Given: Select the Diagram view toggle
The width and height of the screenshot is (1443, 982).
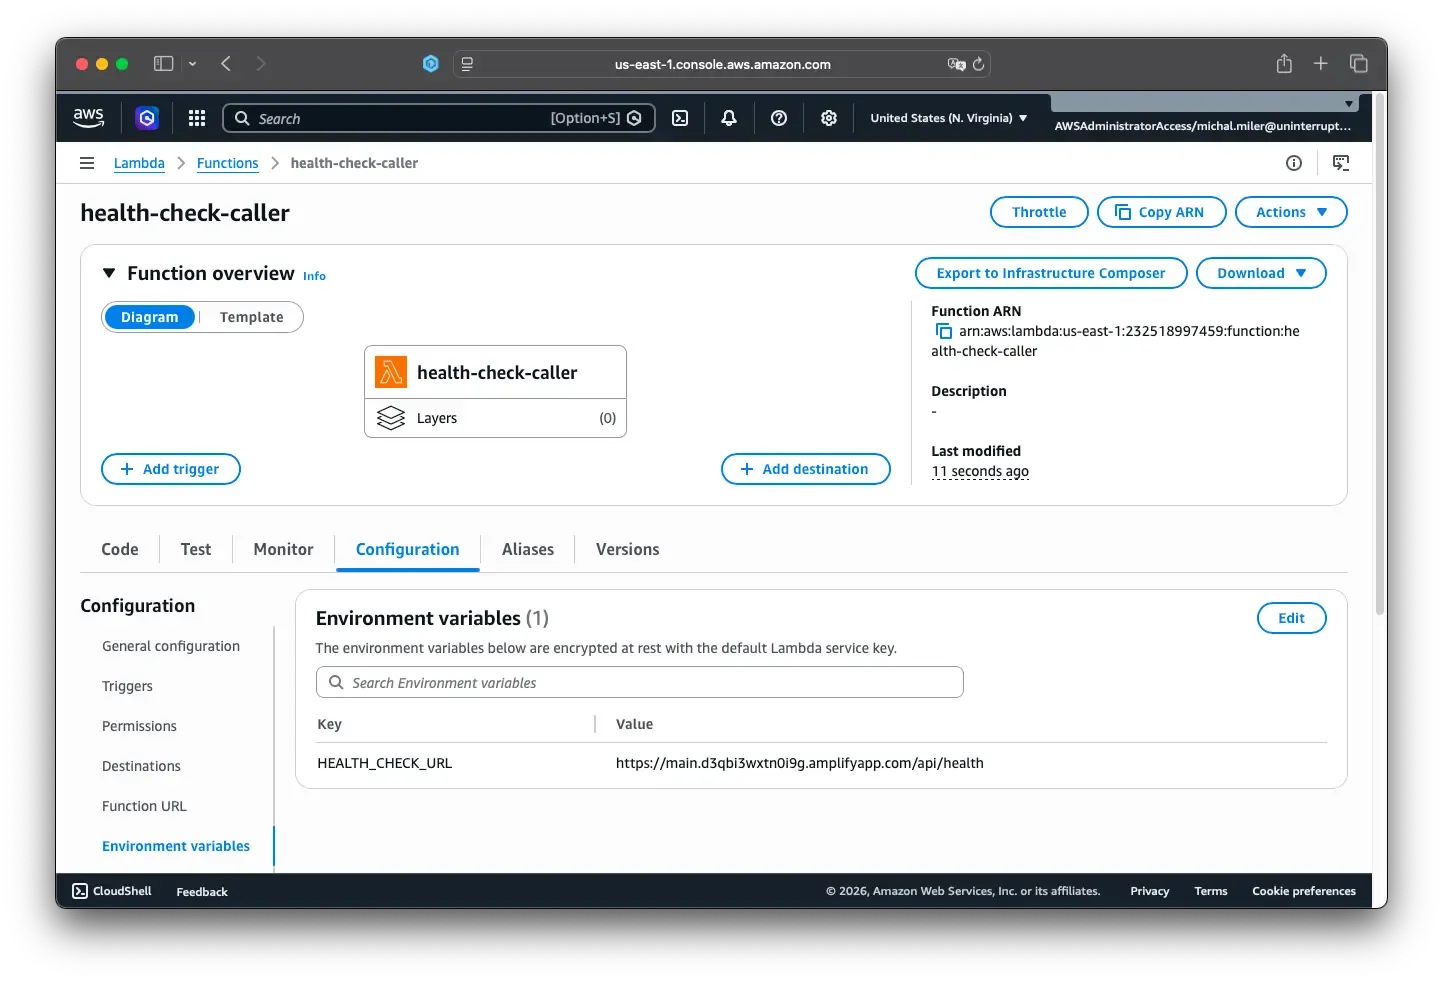Looking at the screenshot, I should click(149, 317).
